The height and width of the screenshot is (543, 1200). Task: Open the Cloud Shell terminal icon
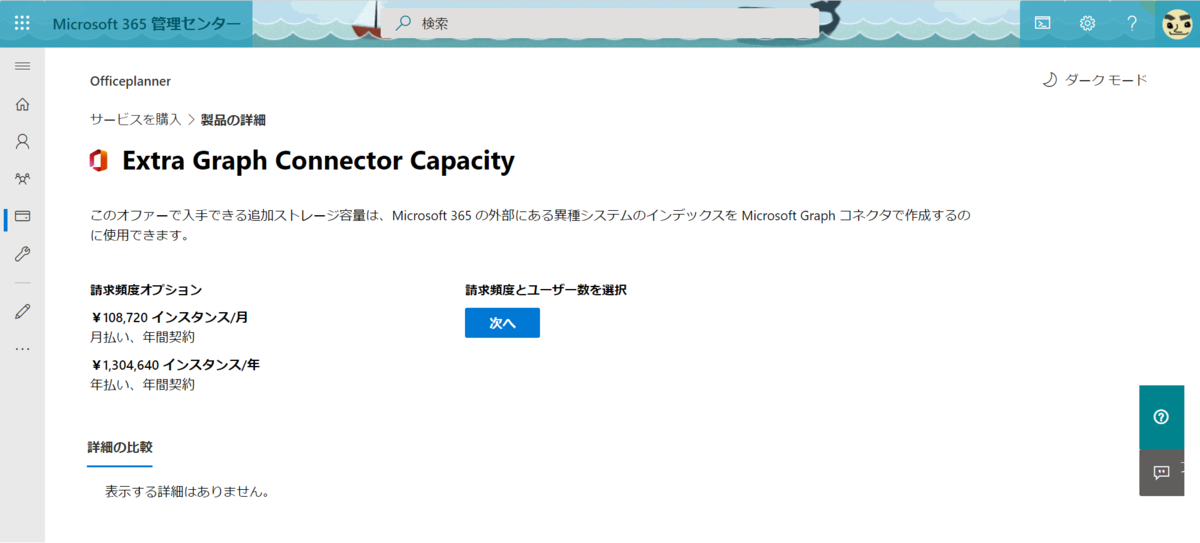(1042, 23)
